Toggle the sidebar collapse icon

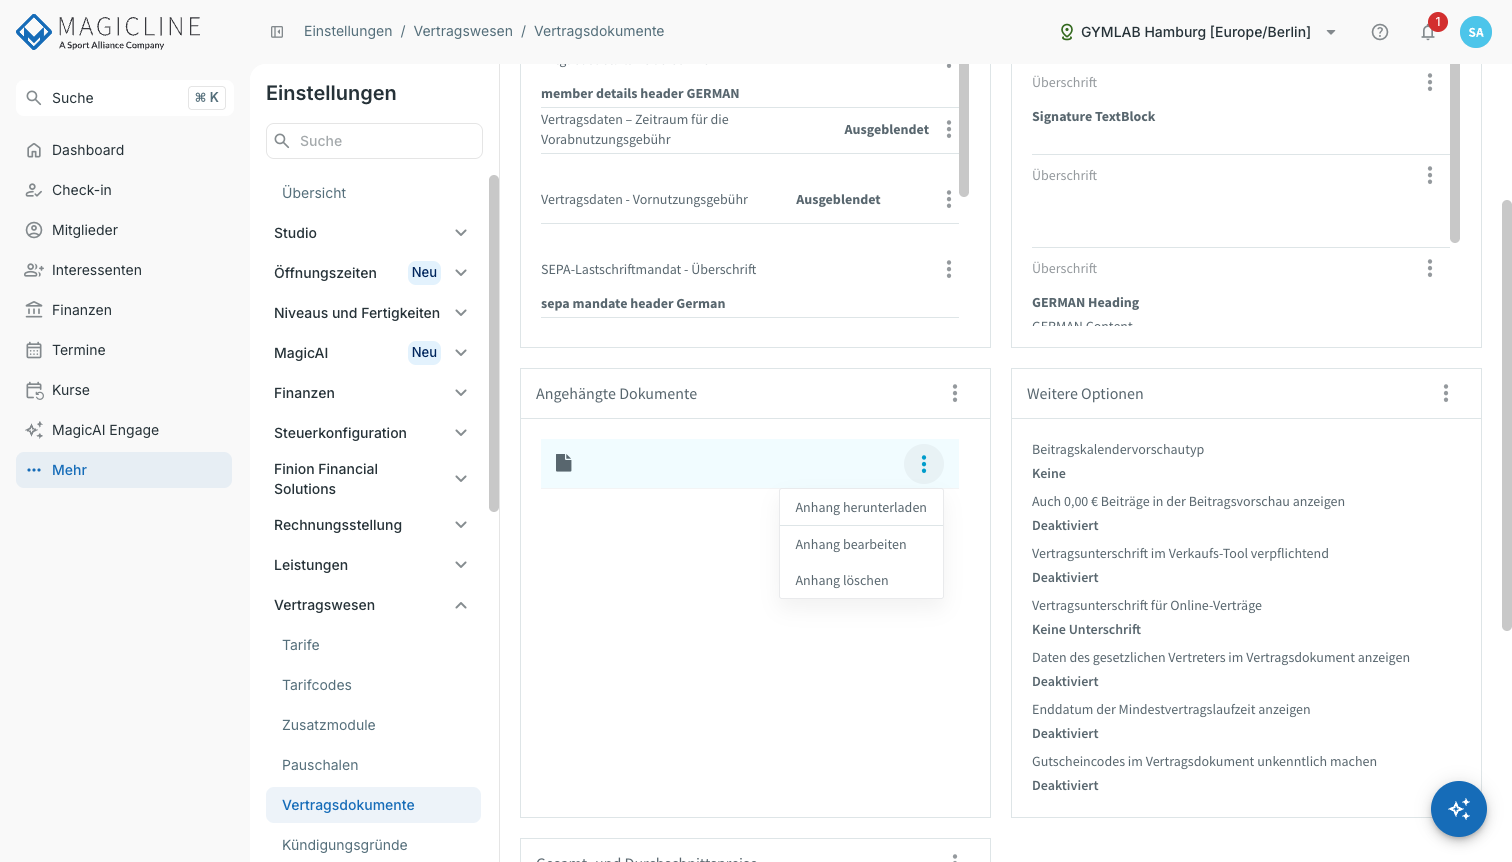coord(277,32)
